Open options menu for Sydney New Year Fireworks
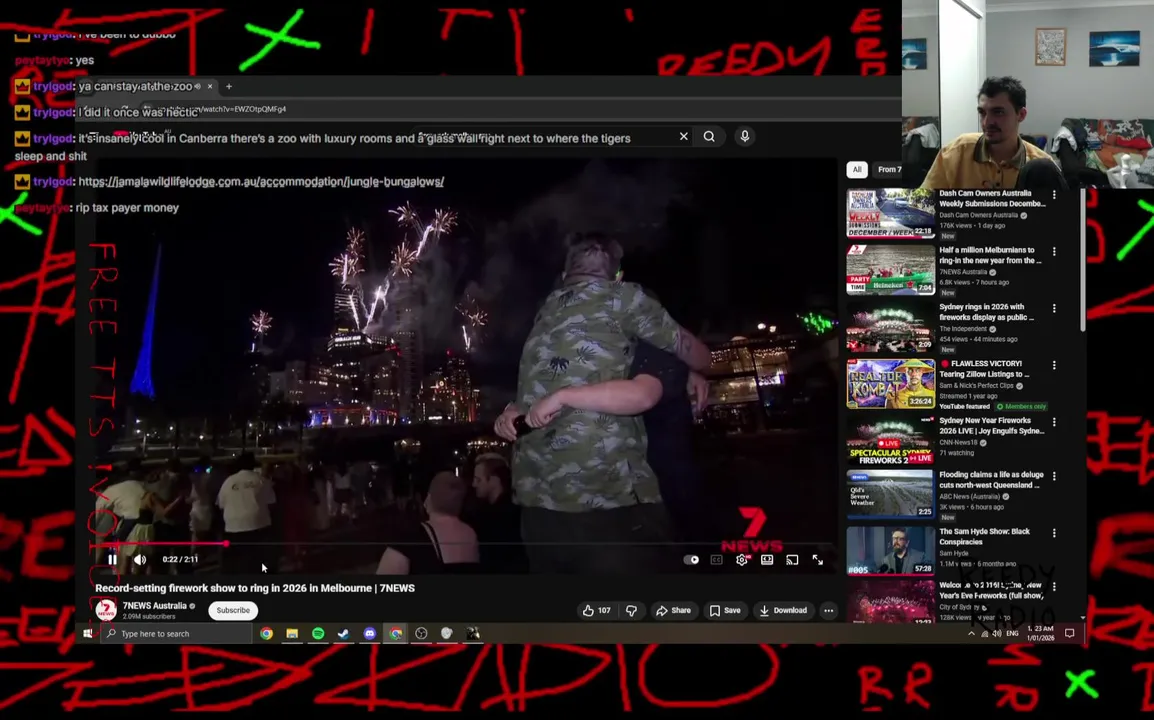This screenshot has height=720, width=1154. click(1054, 422)
